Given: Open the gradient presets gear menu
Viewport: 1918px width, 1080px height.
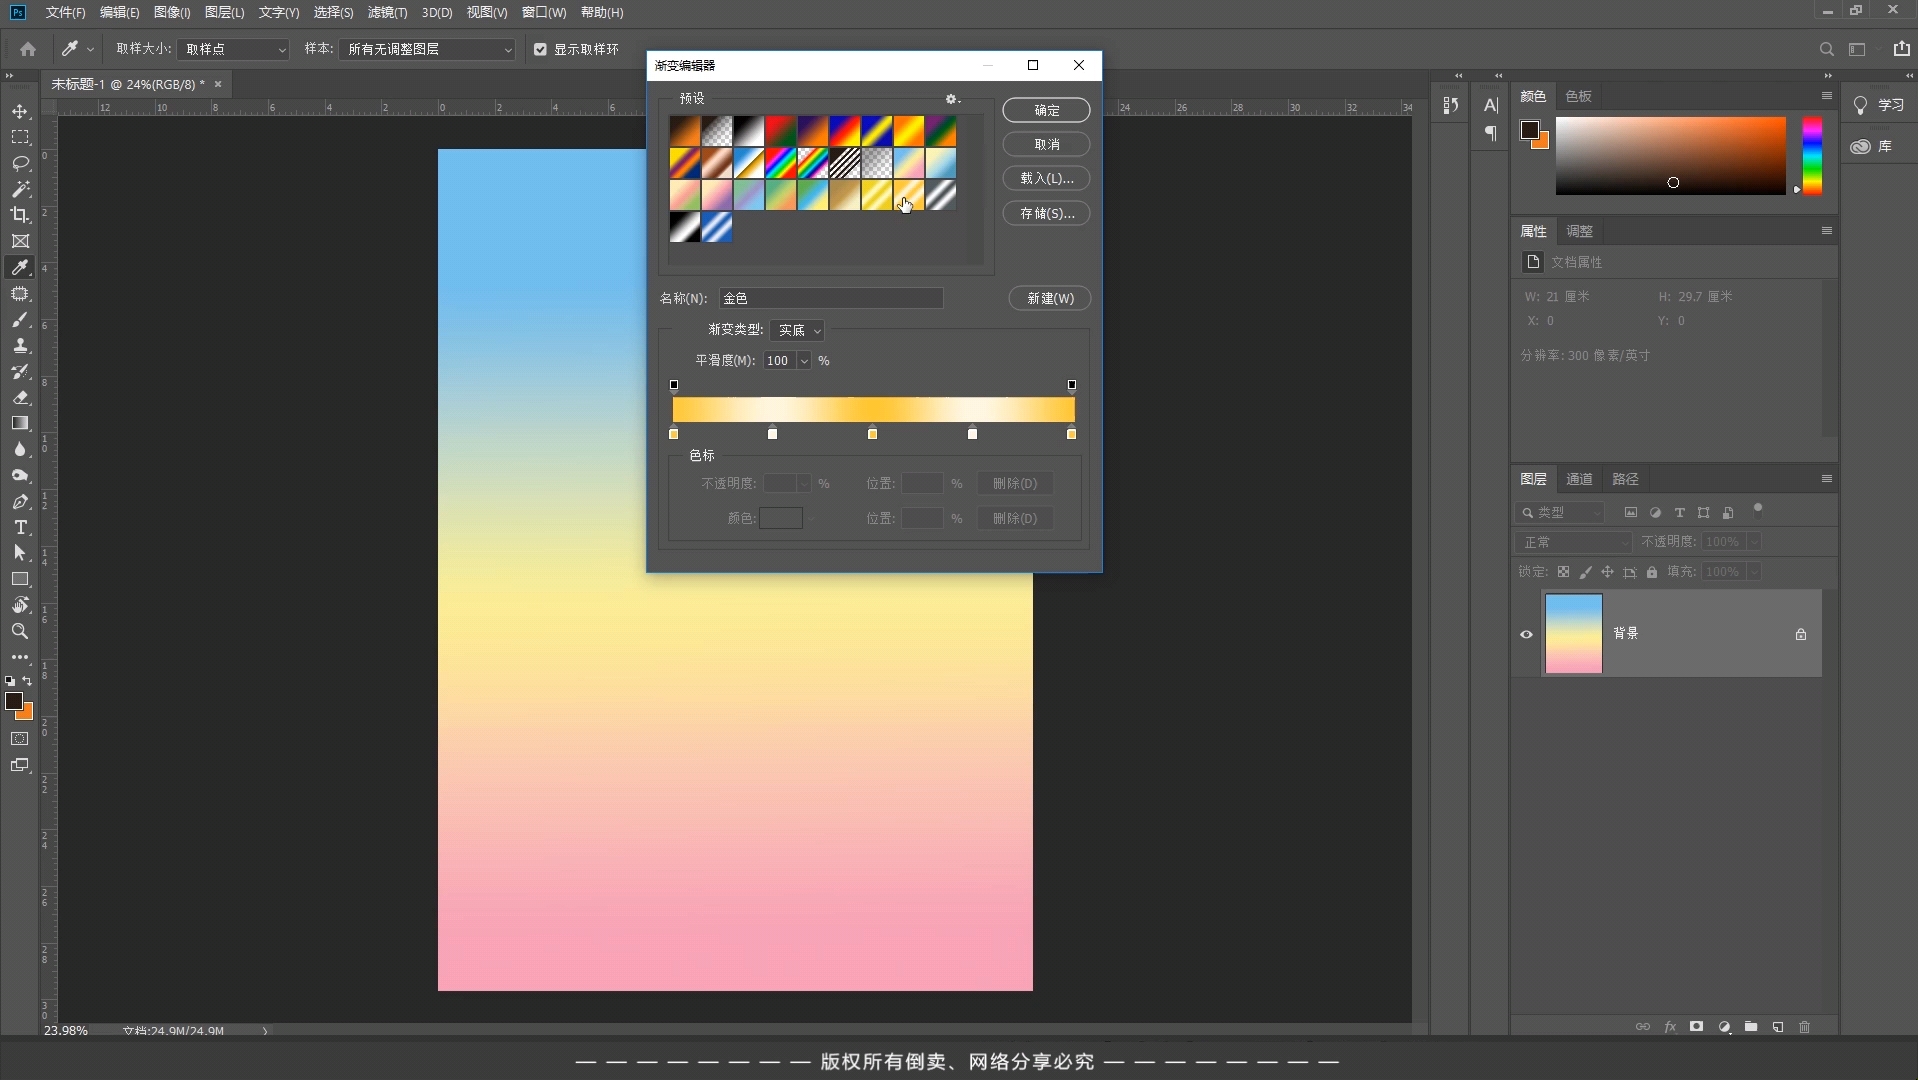Looking at the screenshot, I should tap(952, 99).
